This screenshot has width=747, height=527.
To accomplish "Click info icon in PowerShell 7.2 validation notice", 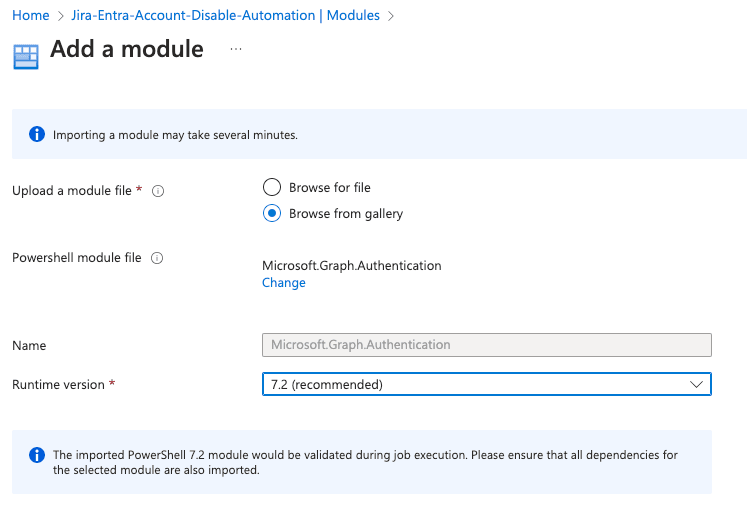I will tap(37, 455).
